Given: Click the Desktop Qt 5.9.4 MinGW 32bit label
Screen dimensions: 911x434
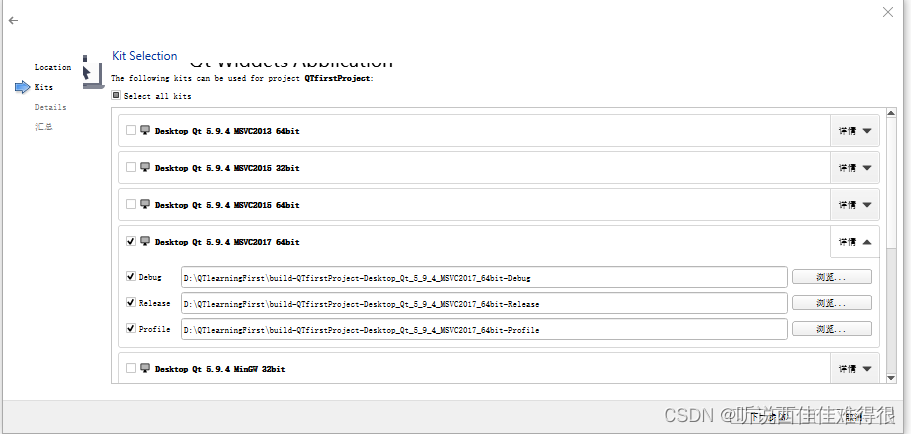Looking at the screenshot, I should (x=220, y=369).
